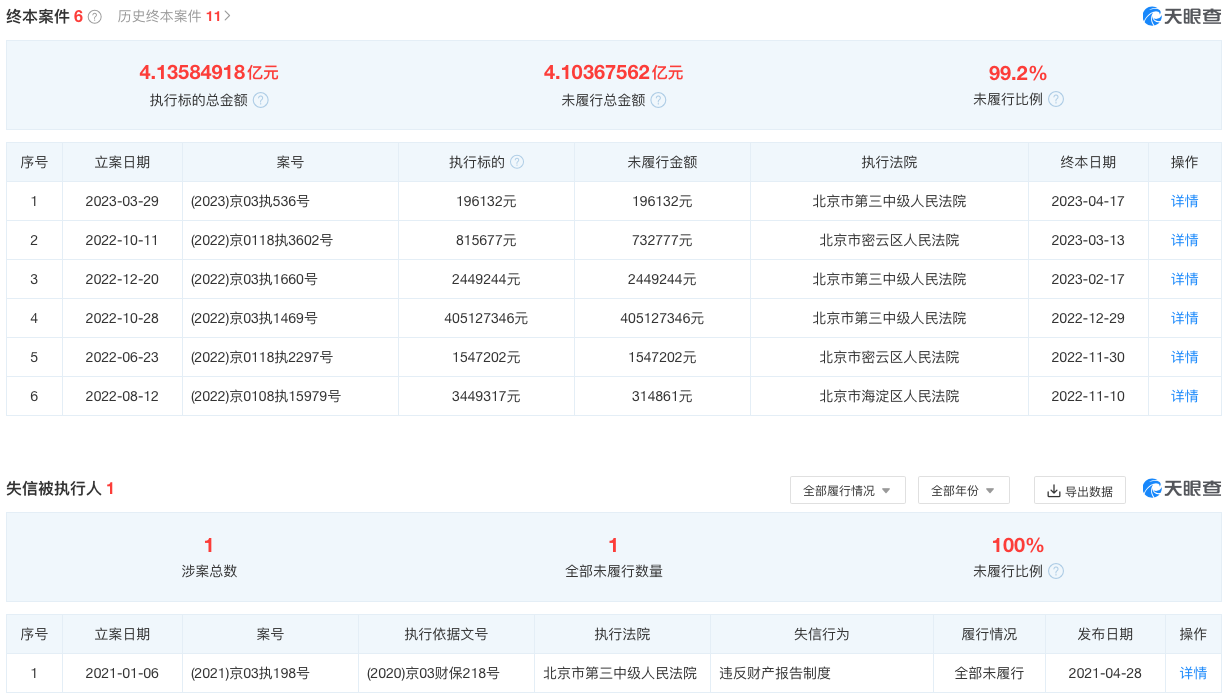Select the 终本案件 6 tab
The height and width of the screenshot is (698, 1228).
[x=44, y=17]
